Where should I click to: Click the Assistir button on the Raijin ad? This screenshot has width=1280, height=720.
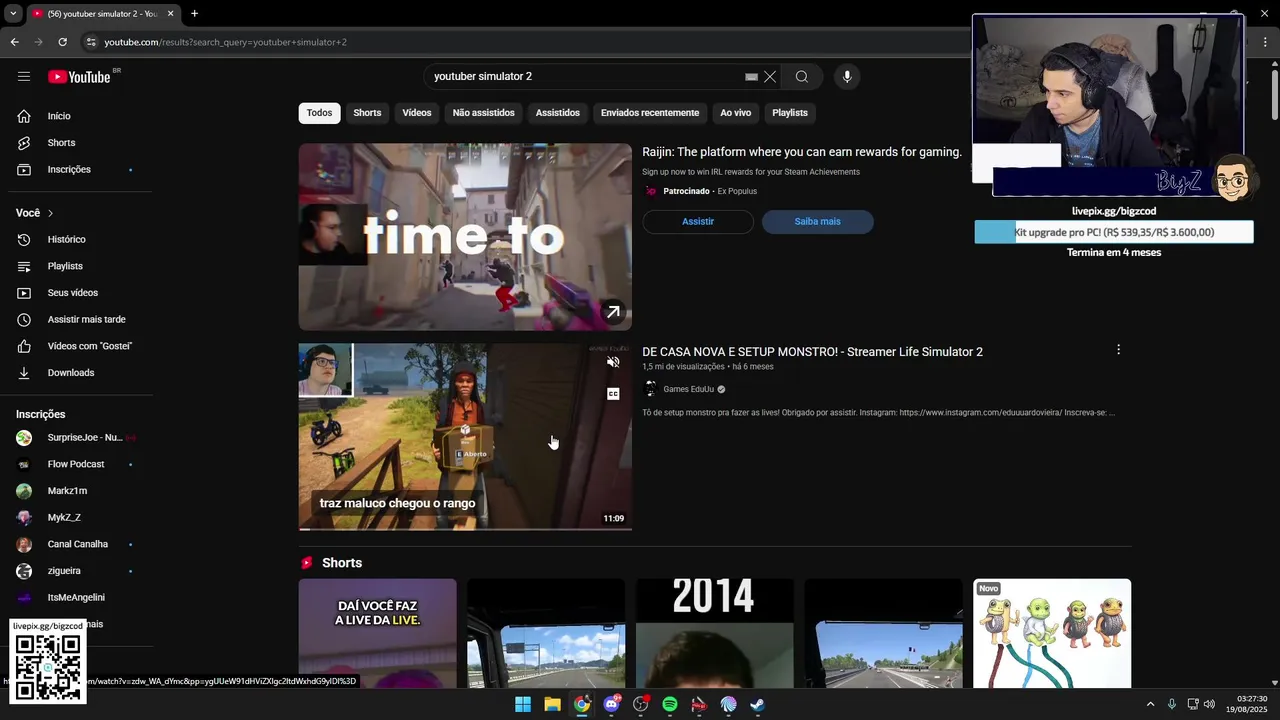pyautogui.click(x=698, y=222)
